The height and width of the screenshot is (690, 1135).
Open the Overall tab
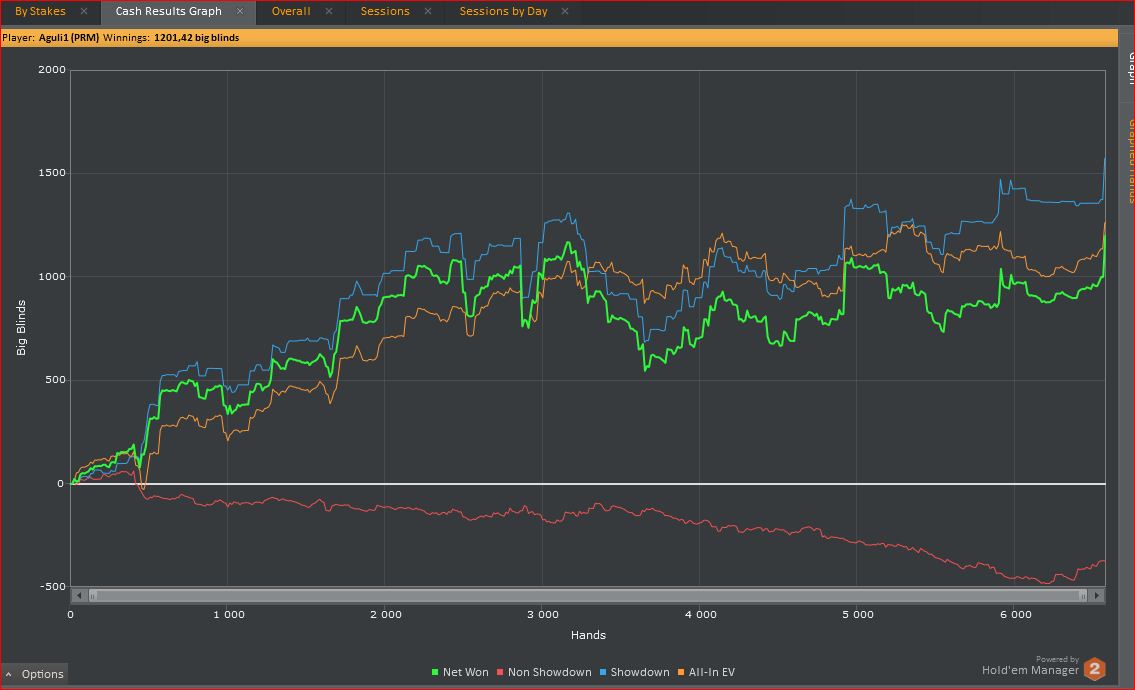coord(291,12)
